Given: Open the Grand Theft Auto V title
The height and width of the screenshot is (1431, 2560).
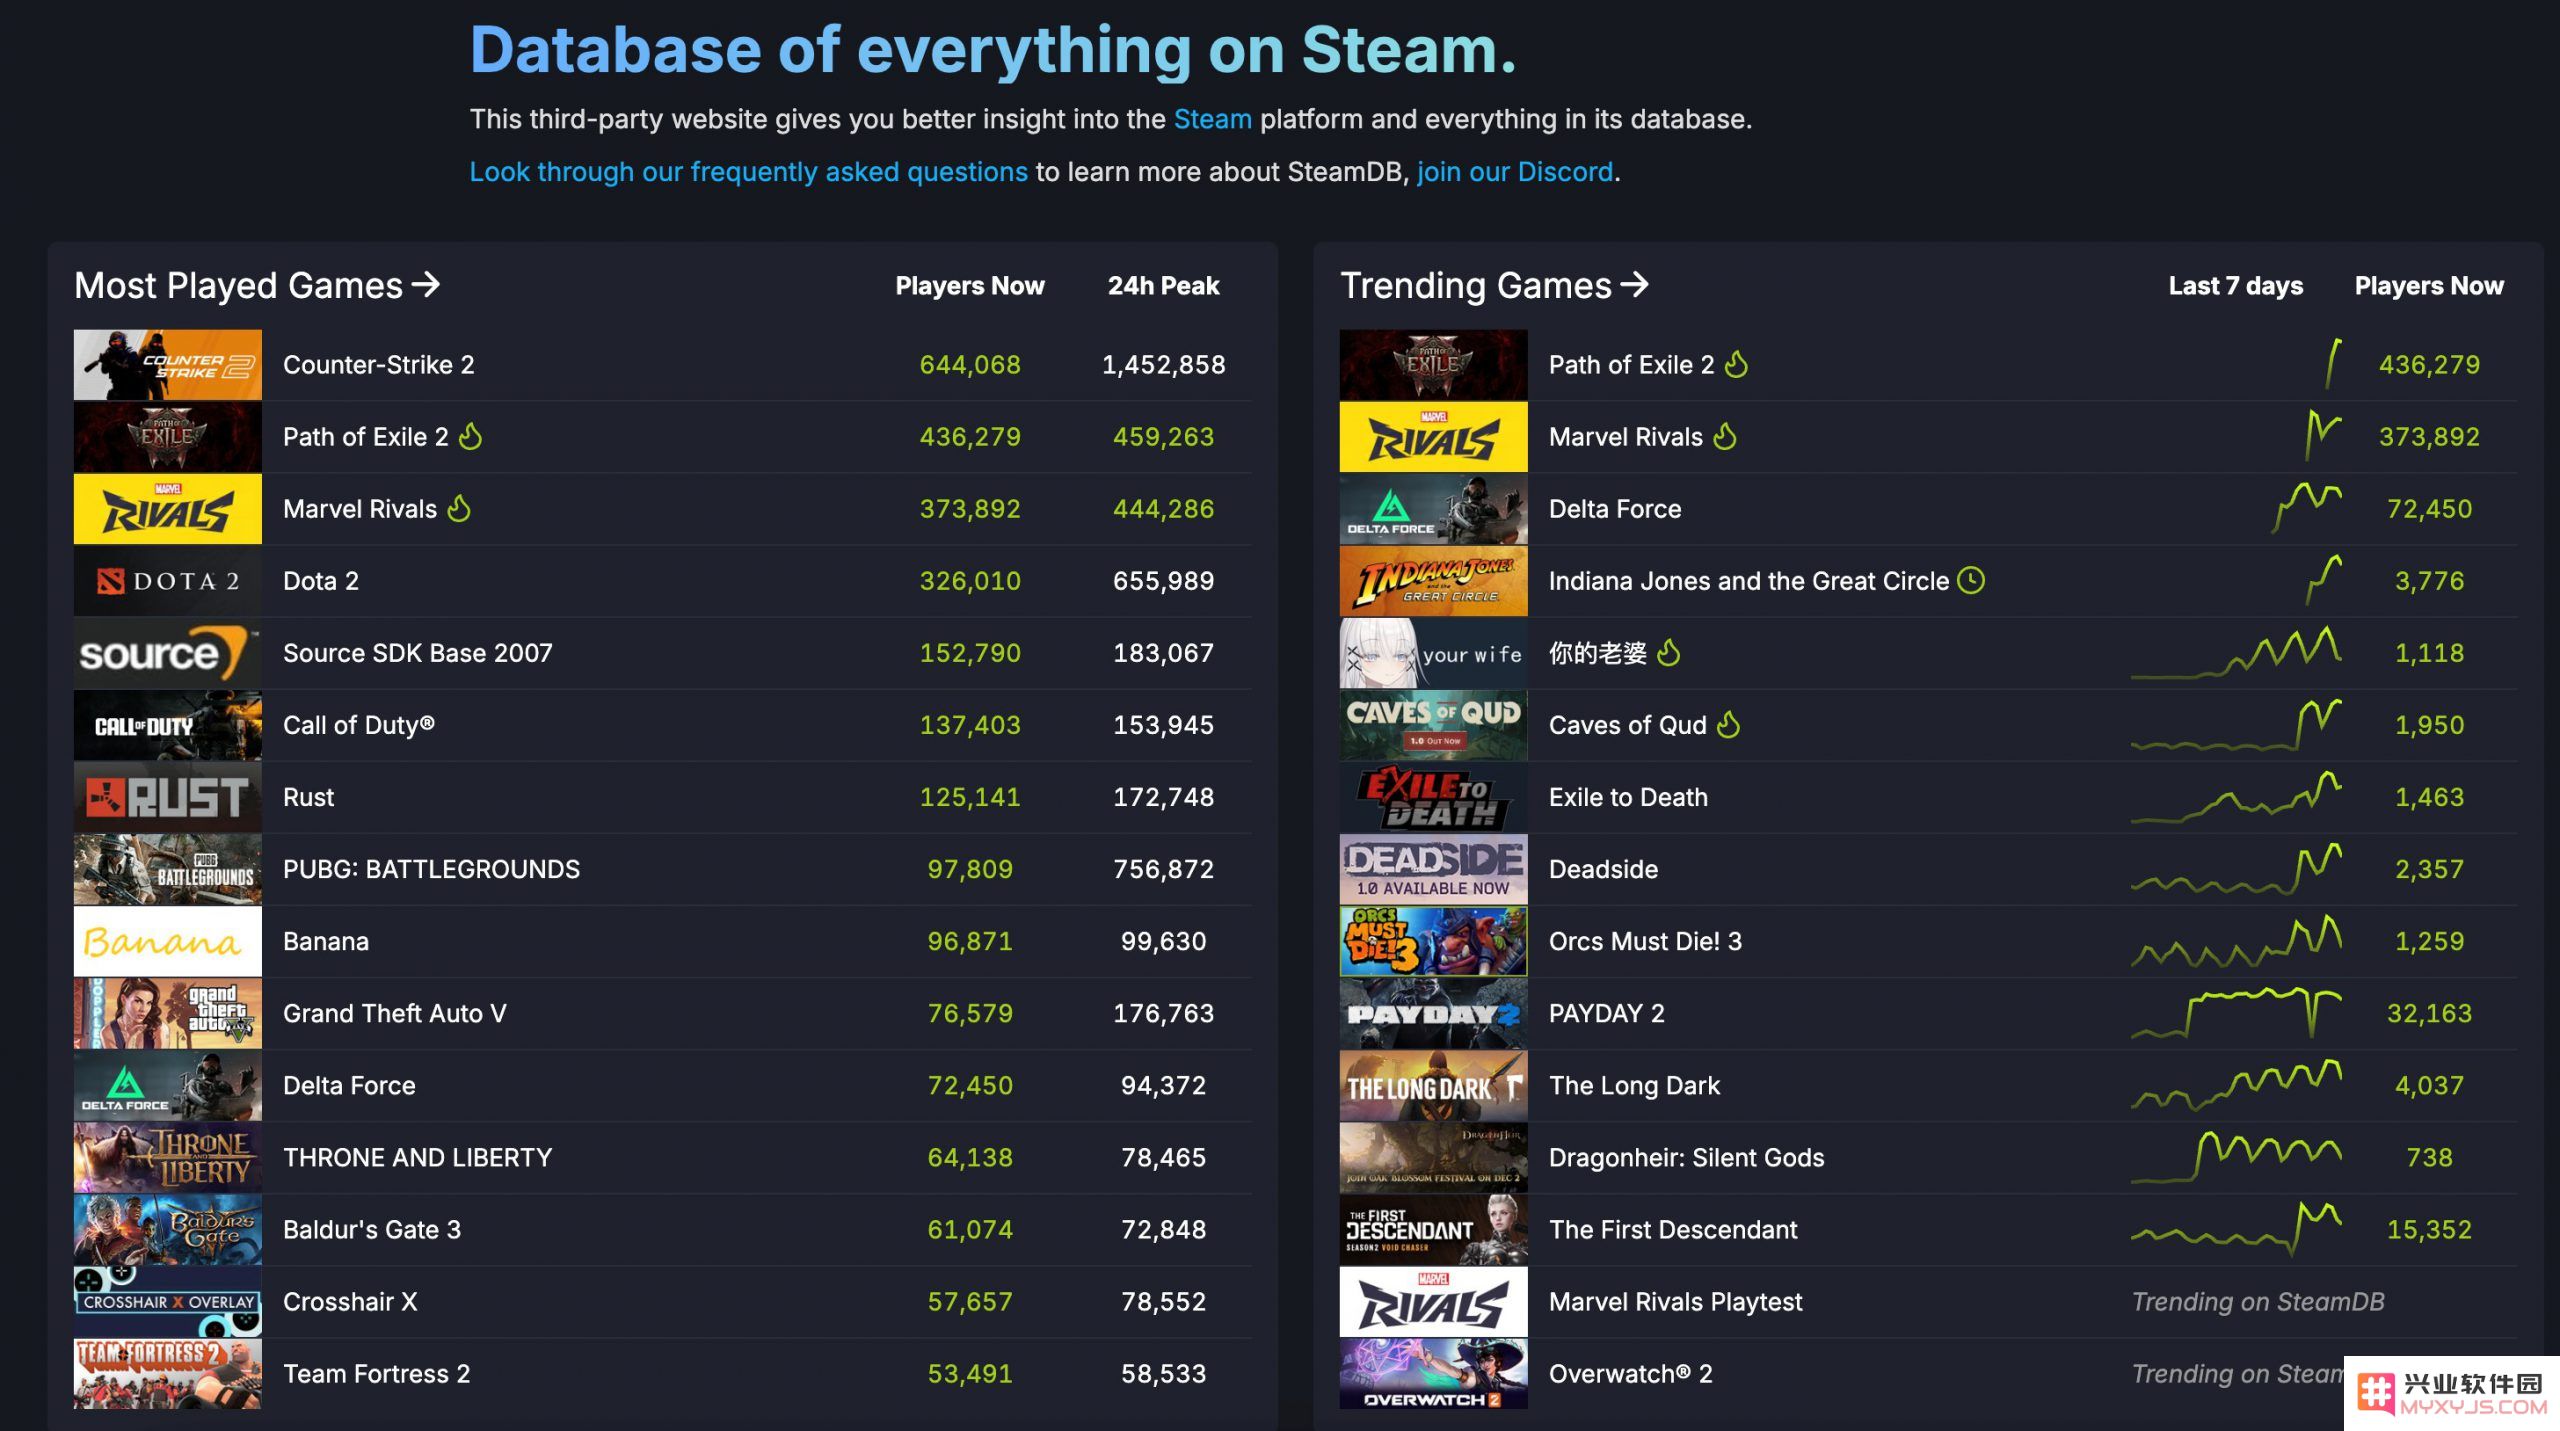Looking at the screenshot, I should (x=395, y=1013).
